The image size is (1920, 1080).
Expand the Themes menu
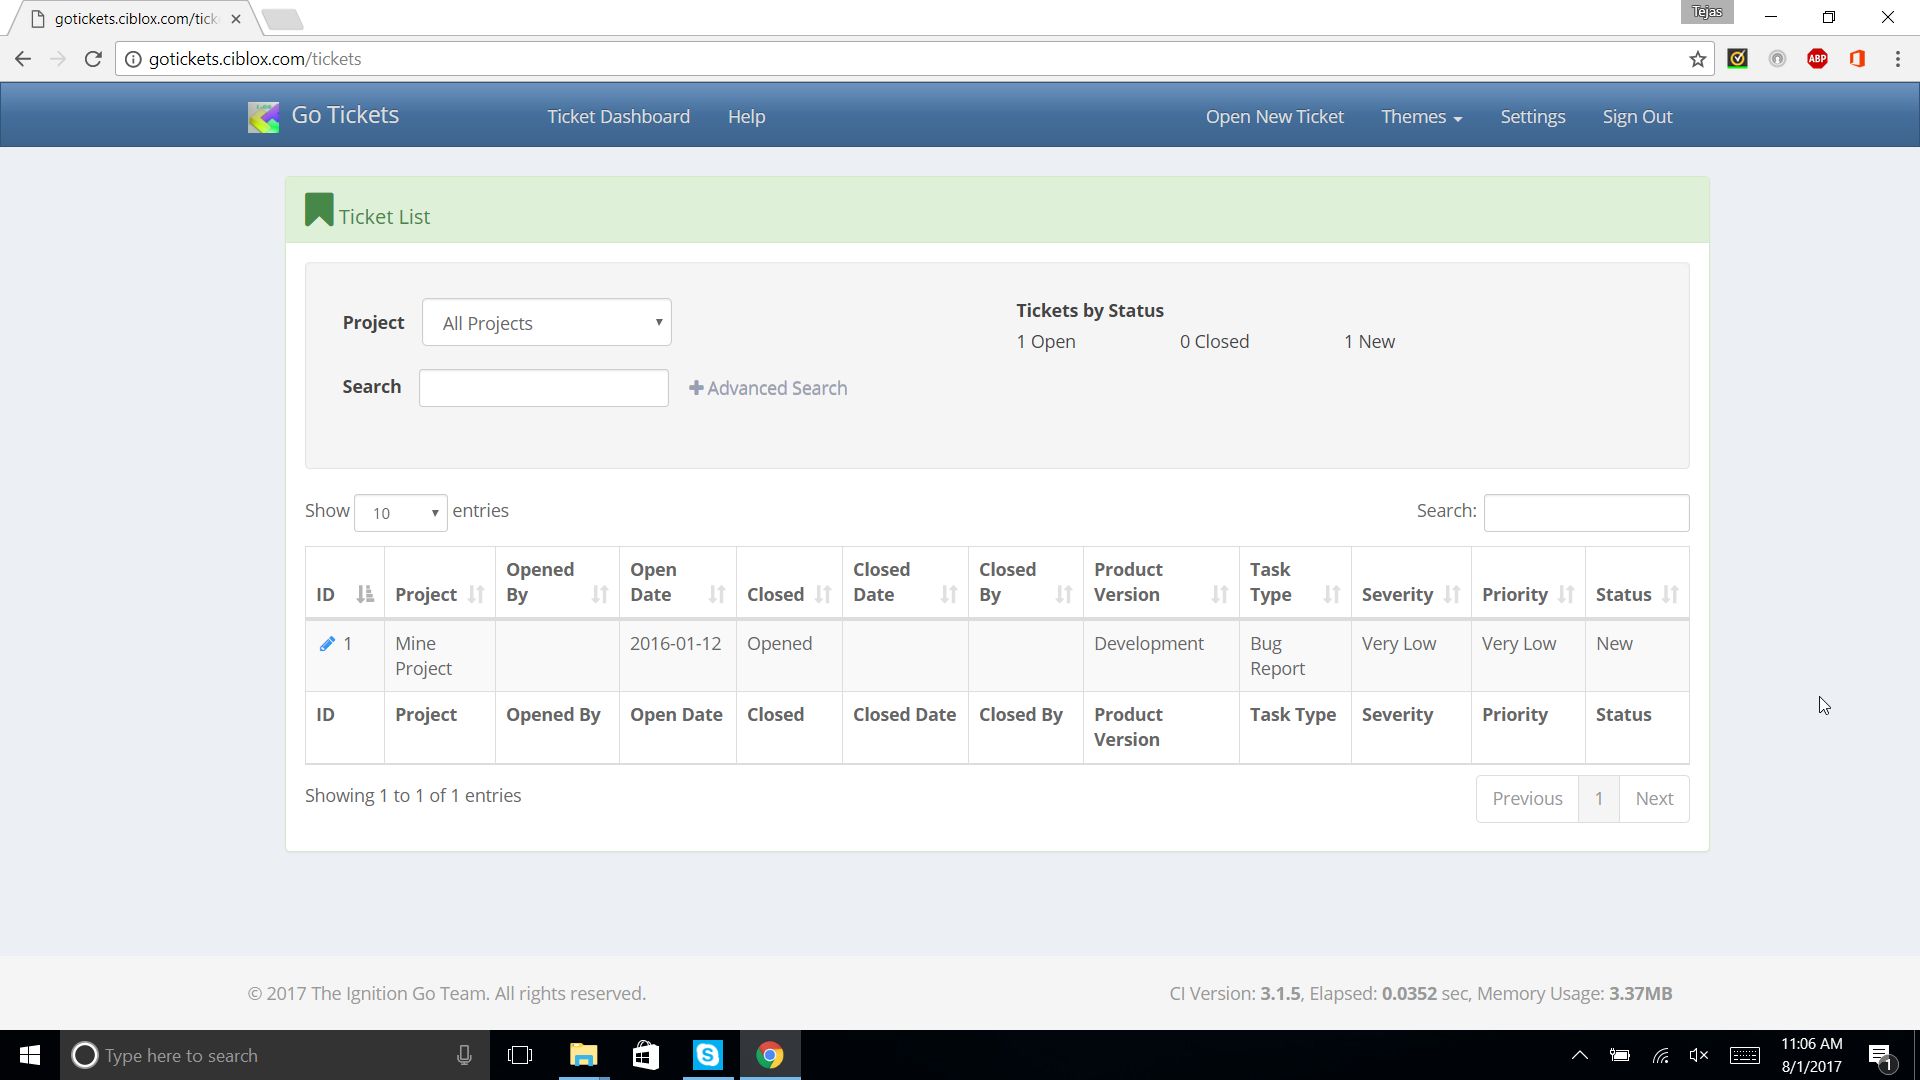coord(1421,117)
